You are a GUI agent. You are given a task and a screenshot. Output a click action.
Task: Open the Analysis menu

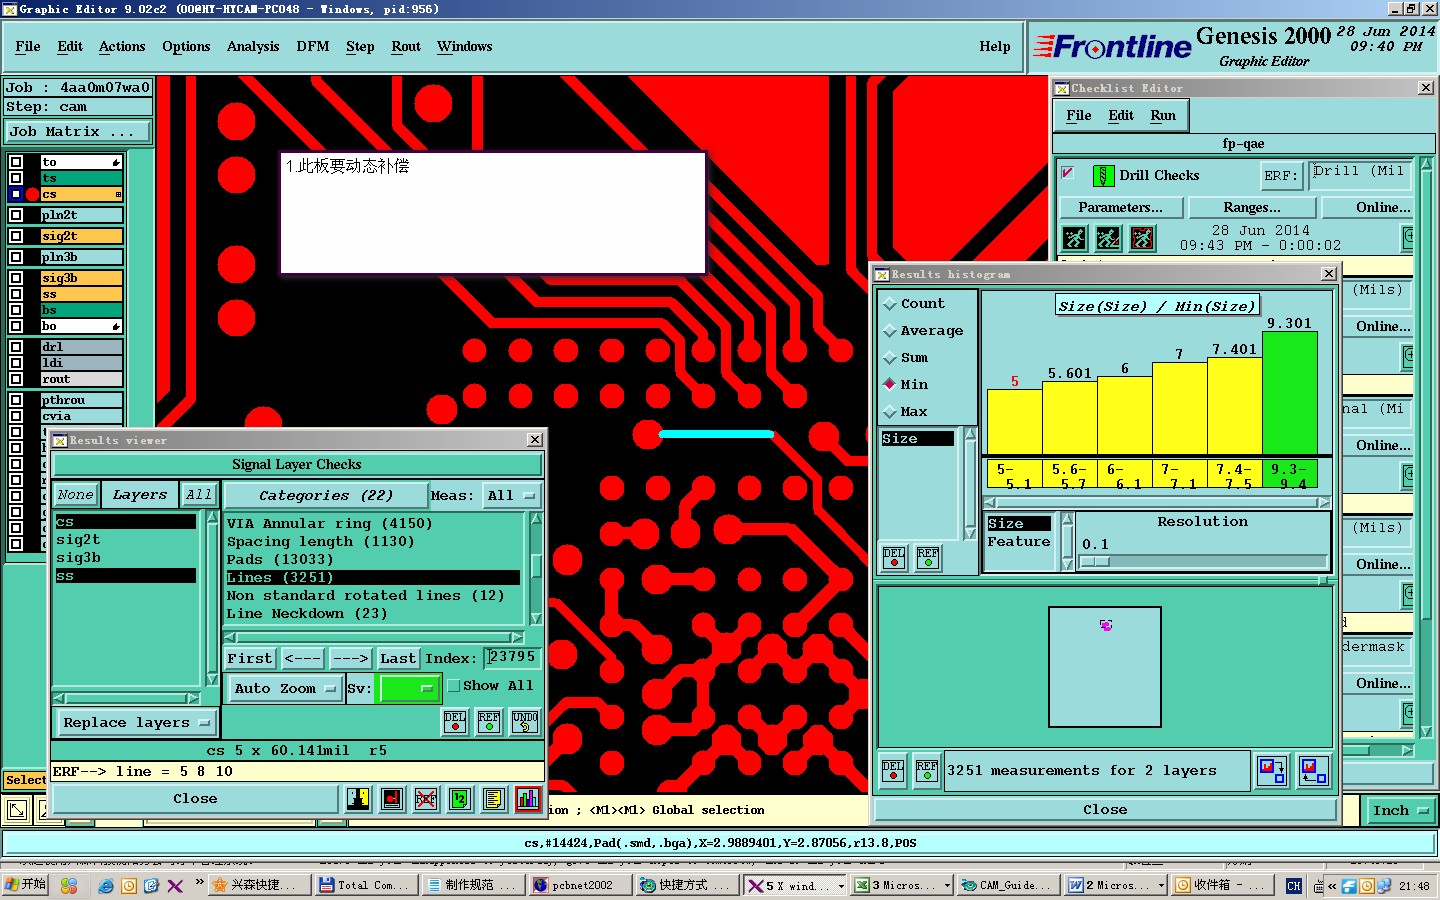253,47
